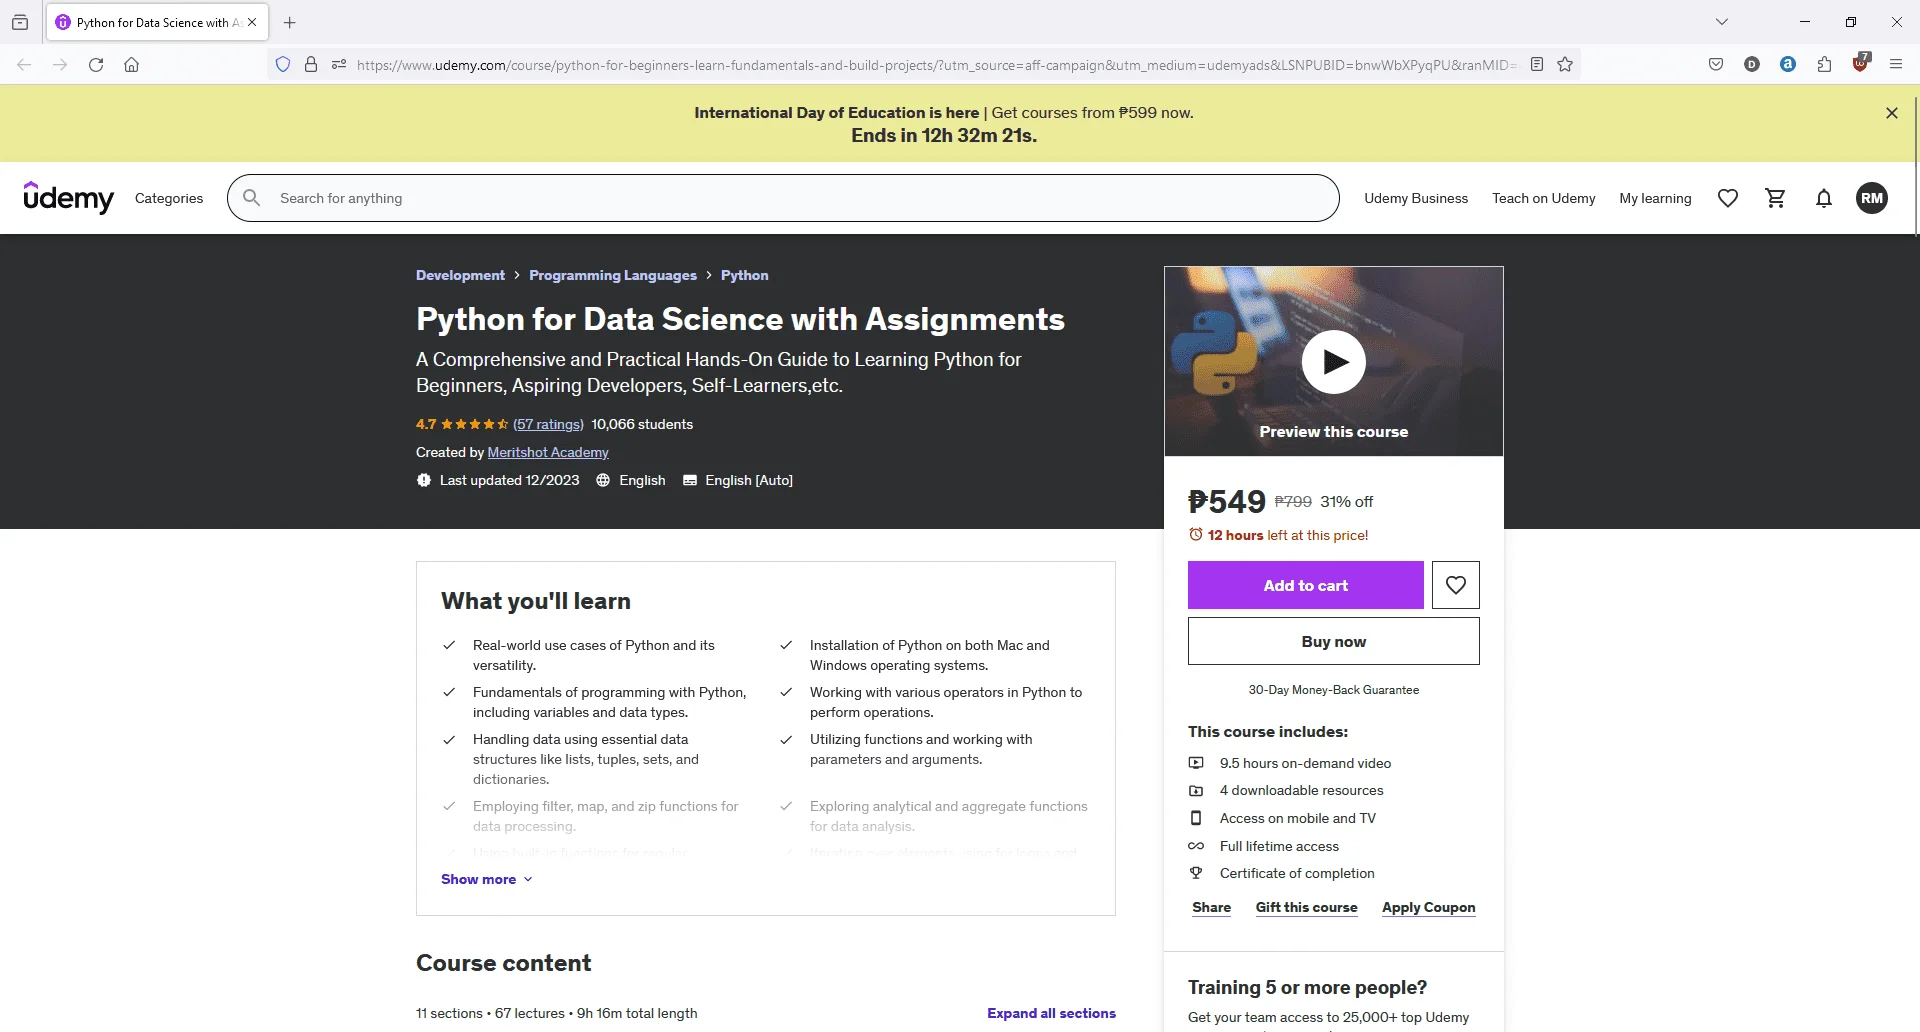
Task: Click the Buy now button
Action: (1334, 641)
